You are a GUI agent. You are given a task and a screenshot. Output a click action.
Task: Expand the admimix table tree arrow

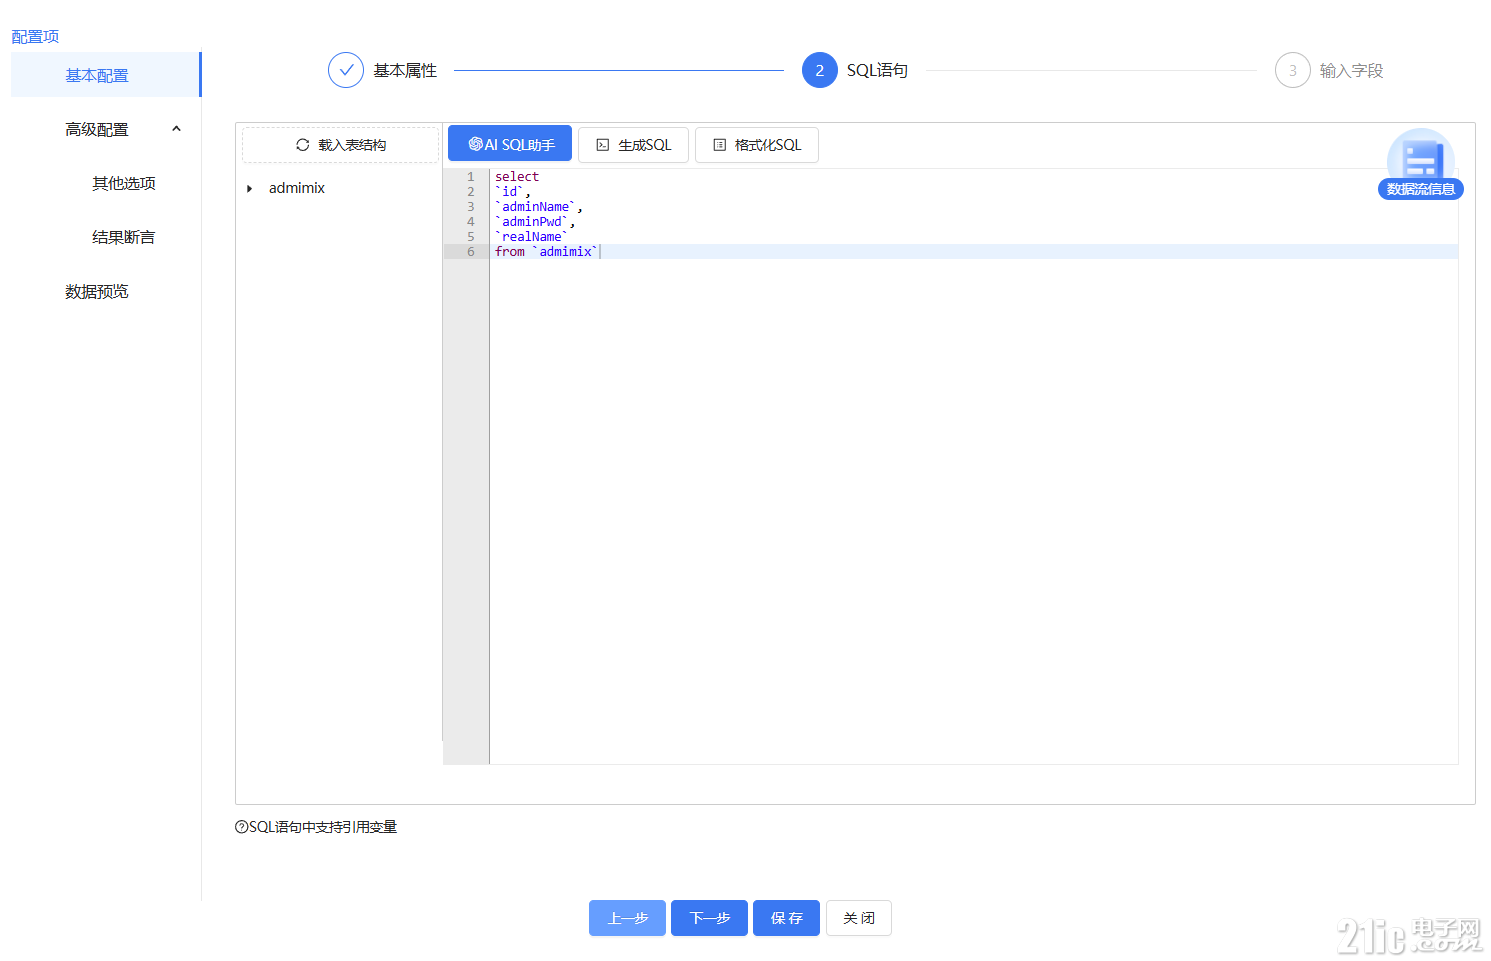click(250, 188)
